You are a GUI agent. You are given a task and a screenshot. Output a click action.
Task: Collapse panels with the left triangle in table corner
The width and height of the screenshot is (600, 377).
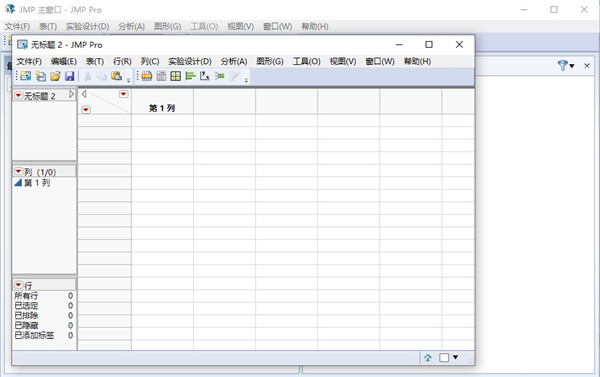(x=84, y=94)
